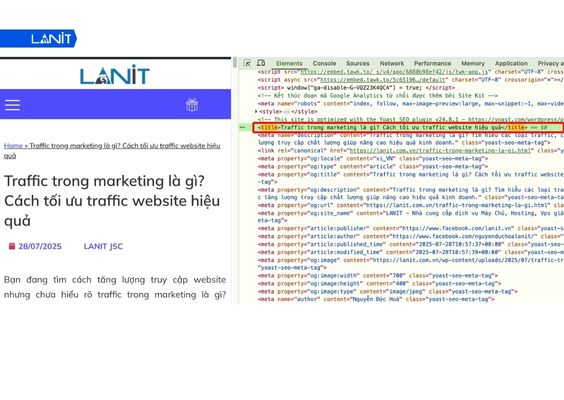Open the hamburger menu on the LANIT page
Screen dimensions: 564x400
tap(13, 105)
